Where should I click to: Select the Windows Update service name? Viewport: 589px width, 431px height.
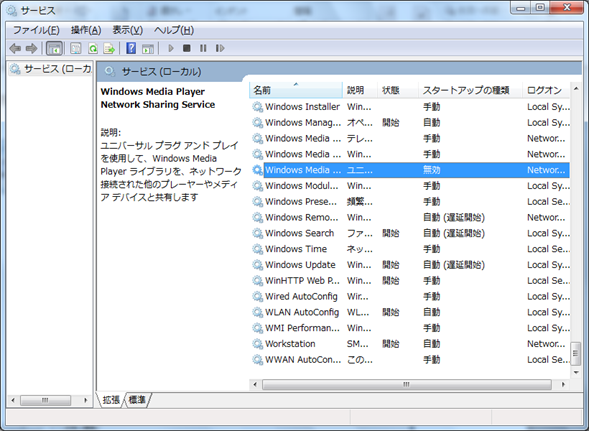click(x=300, y=265)
